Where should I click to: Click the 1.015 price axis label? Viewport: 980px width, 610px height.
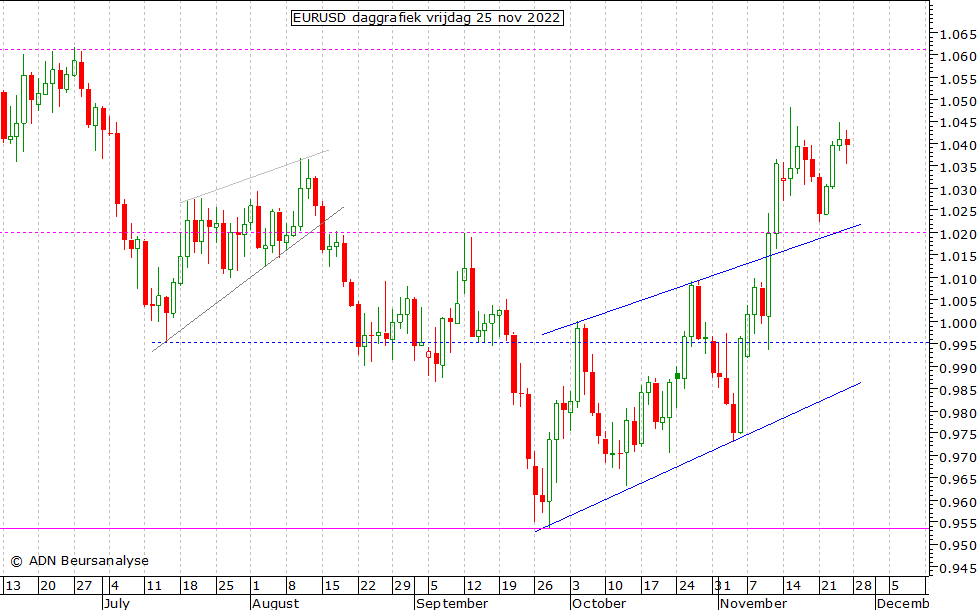point(958,256)
